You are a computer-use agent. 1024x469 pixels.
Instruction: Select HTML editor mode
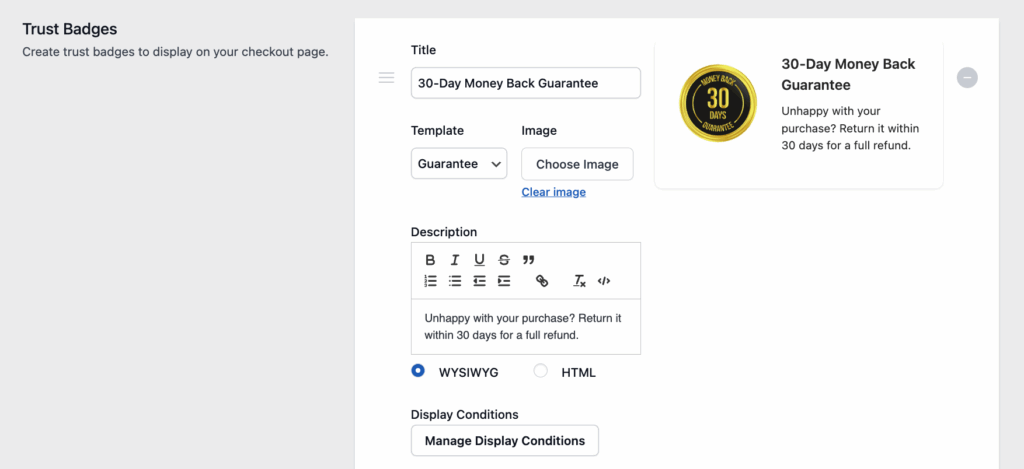(x=540, y=371)
